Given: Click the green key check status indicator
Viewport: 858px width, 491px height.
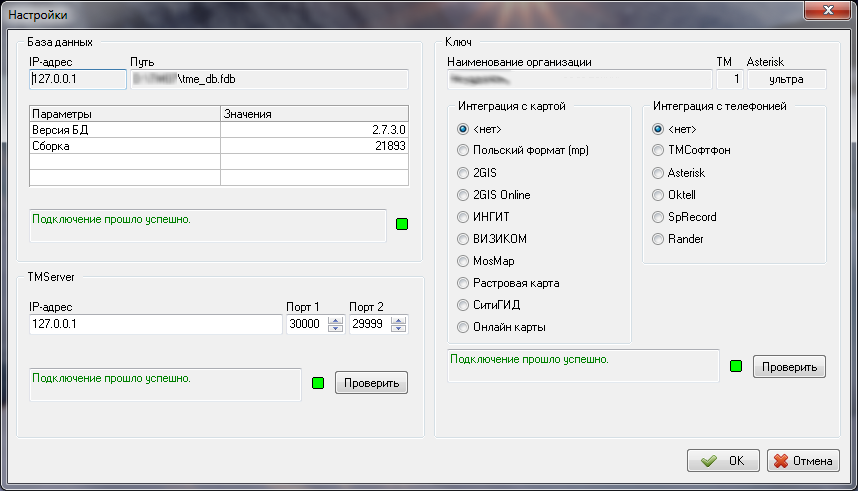Looking at the screenshot, I should [736, 366].
